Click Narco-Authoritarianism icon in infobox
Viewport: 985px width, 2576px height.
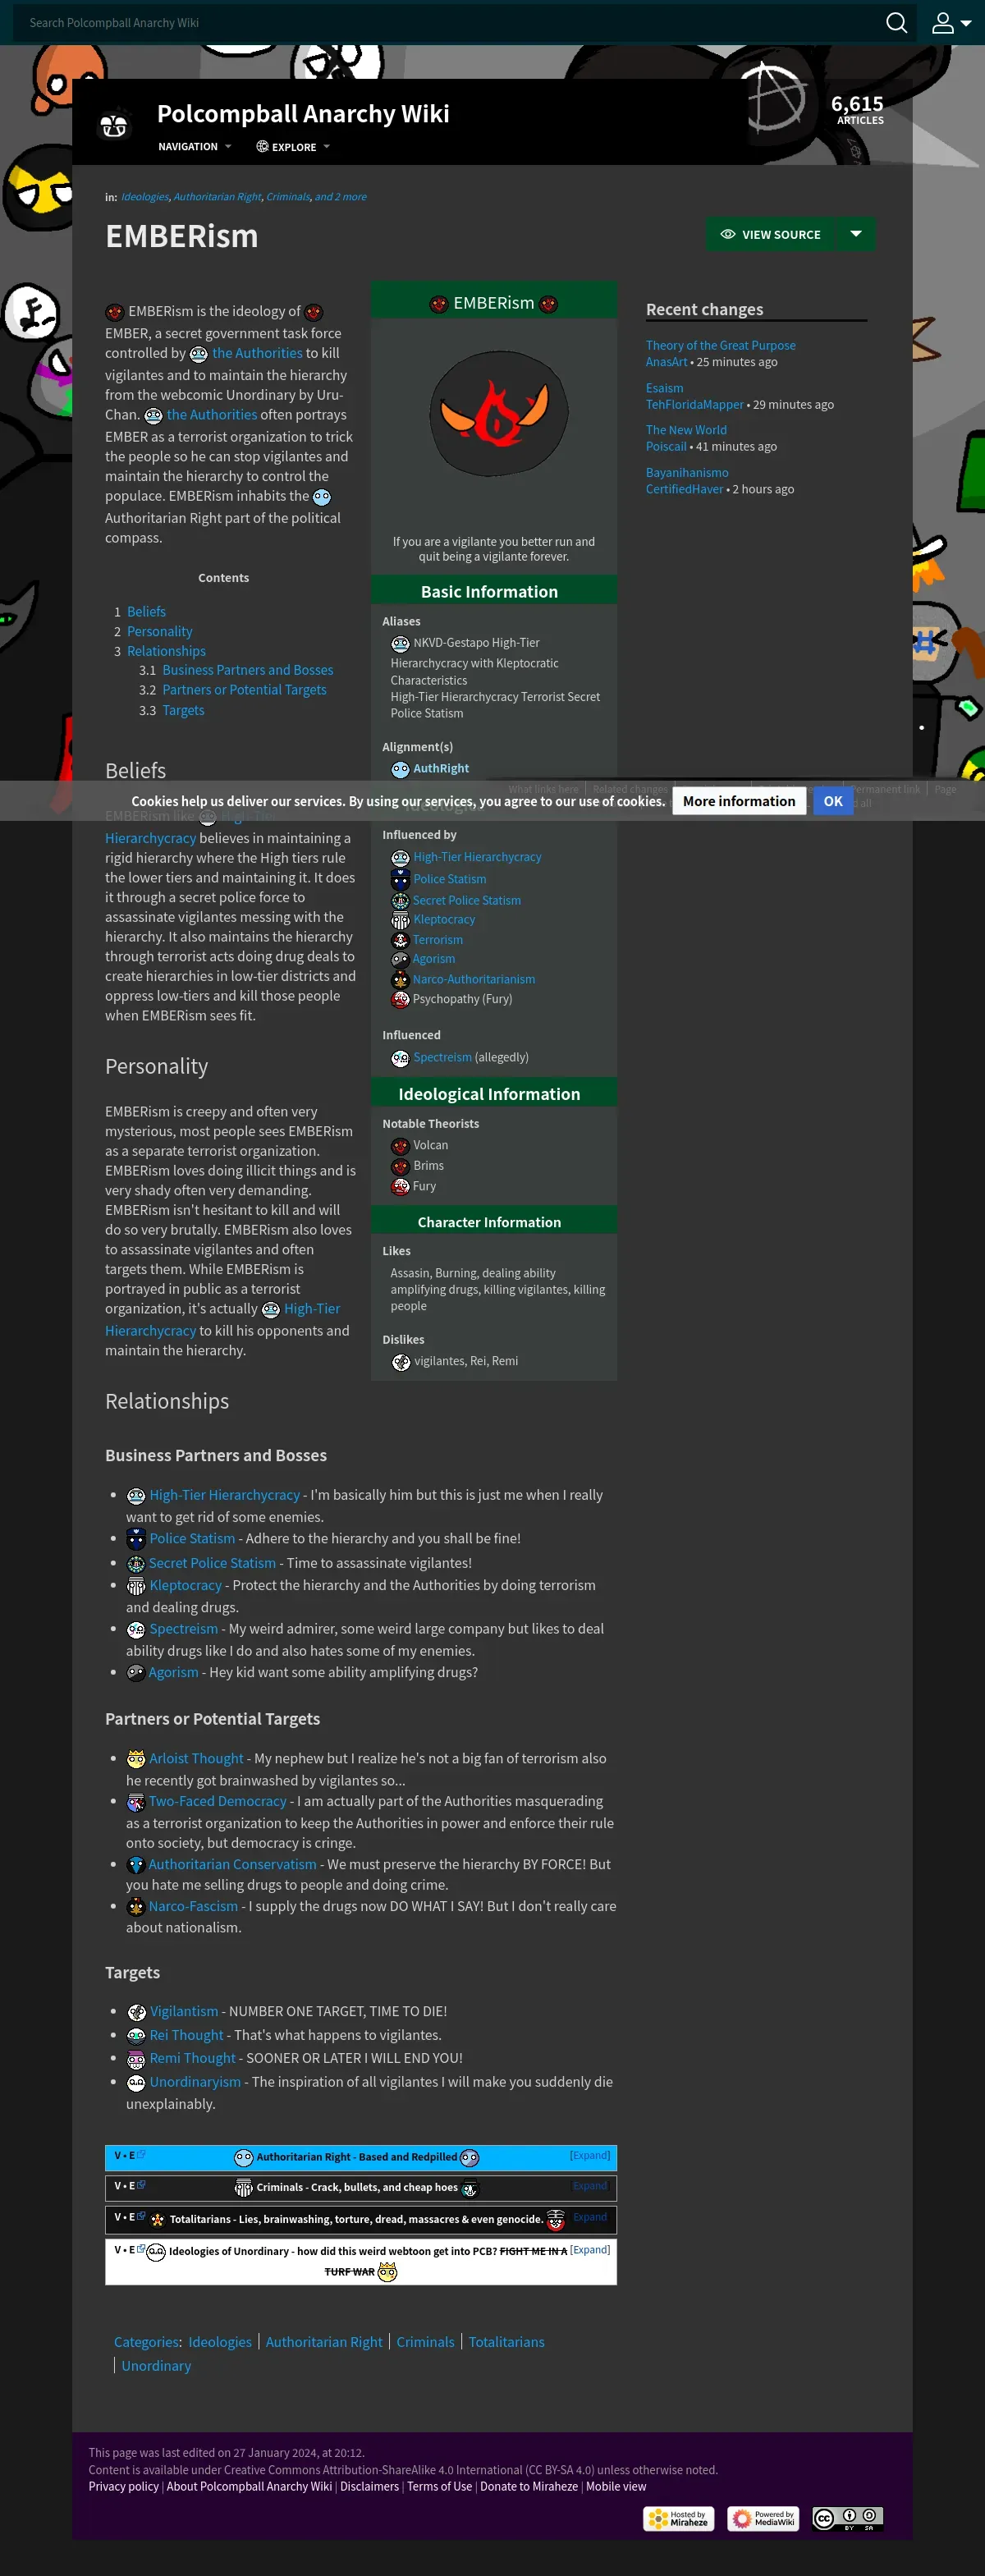[400, 979]
